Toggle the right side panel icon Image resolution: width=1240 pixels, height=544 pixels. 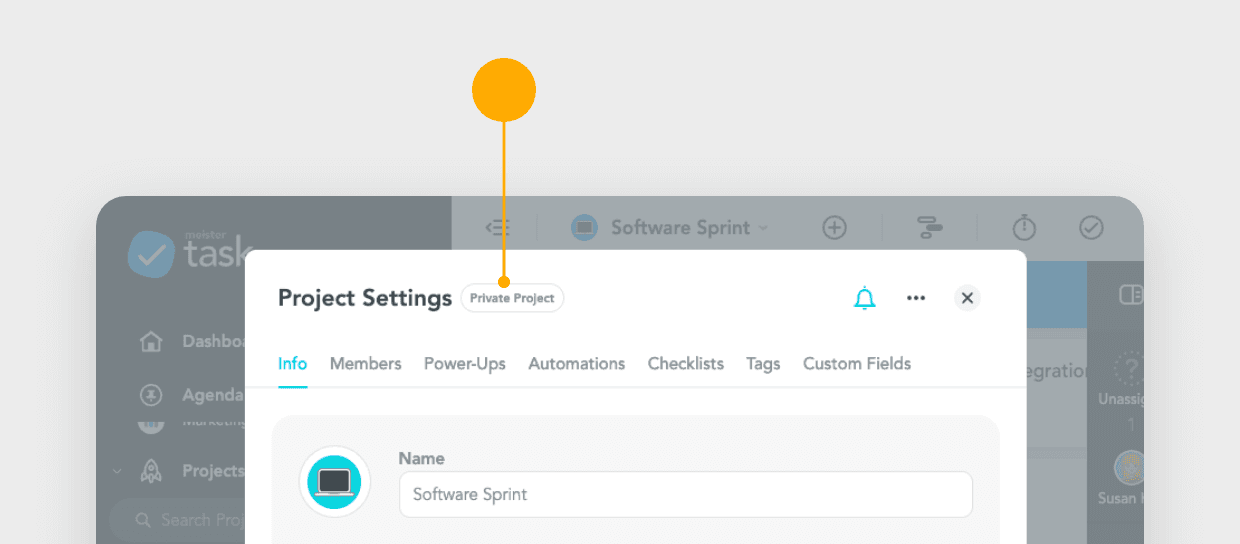click(x=1130, y=294)
